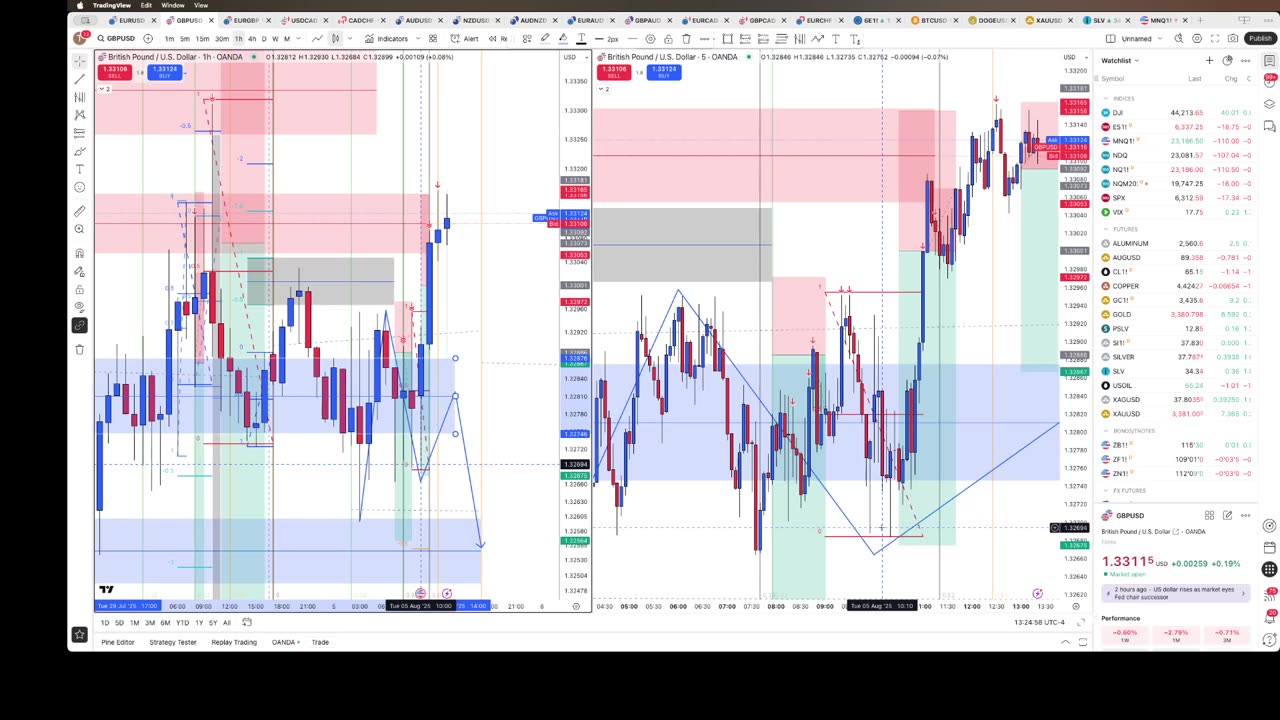Viewport: 1280px width, 720px height.
Task: Take a chart snapshot with camera icon
Action: pos(1233,39)
